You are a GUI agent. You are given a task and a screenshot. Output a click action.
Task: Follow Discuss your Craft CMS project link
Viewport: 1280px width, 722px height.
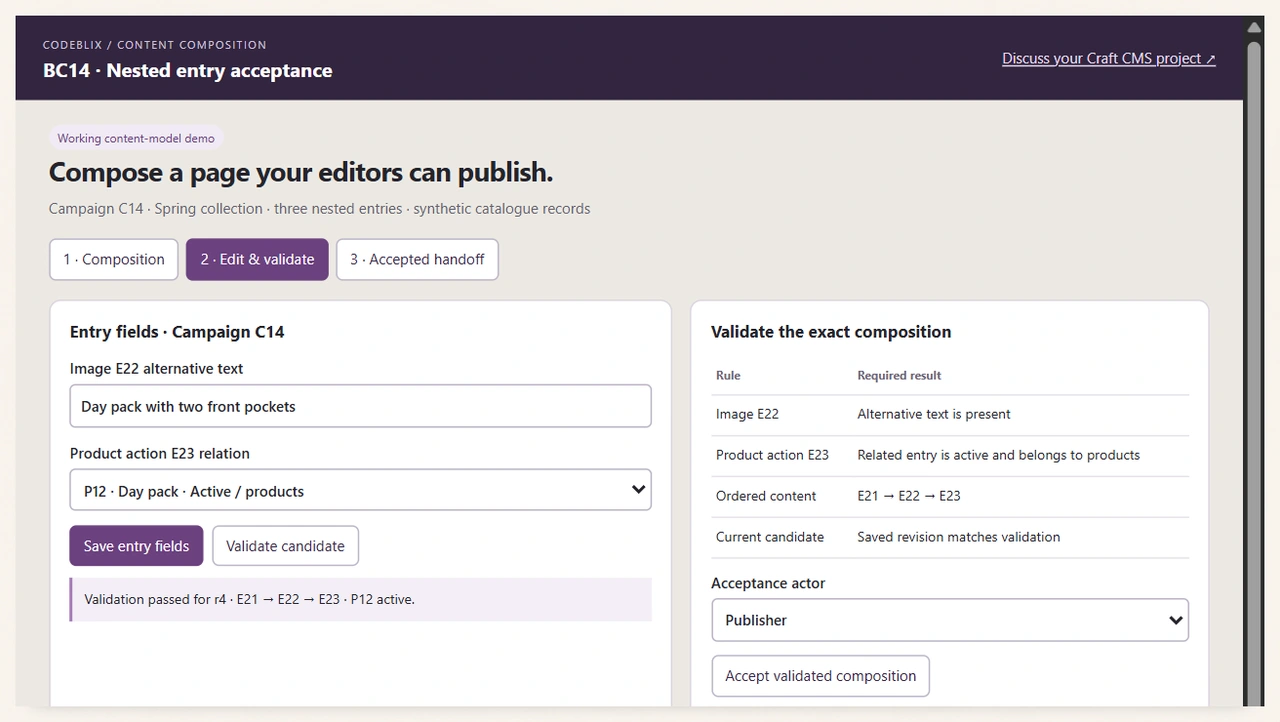tap(1109, 58)
